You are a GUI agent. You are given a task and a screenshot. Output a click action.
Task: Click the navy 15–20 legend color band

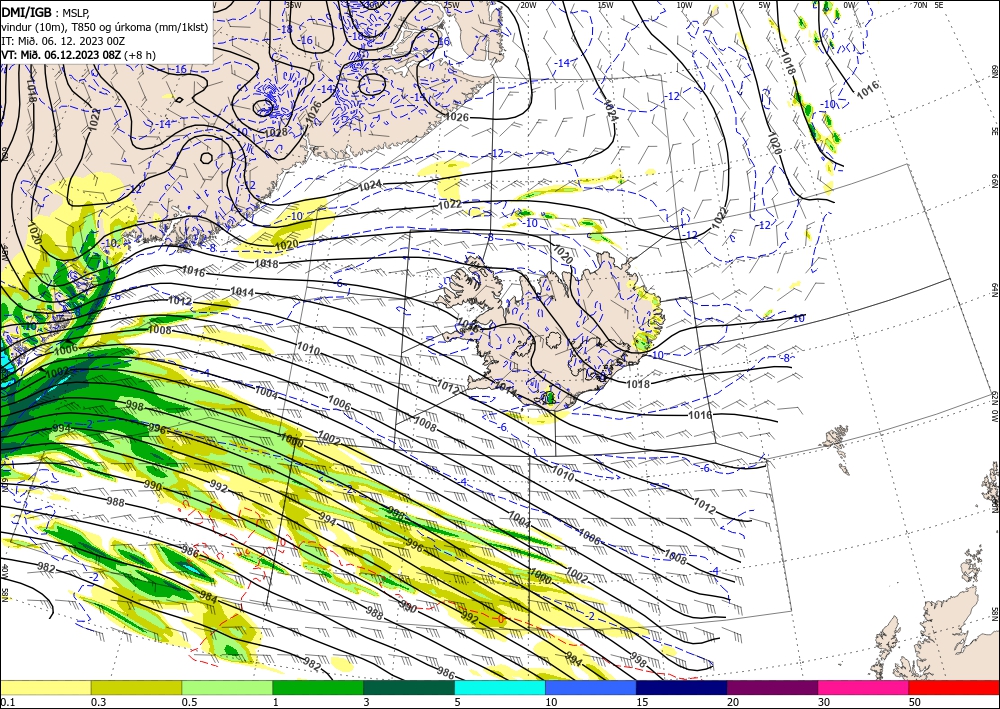pyautogui.click(x=682, y=687)
